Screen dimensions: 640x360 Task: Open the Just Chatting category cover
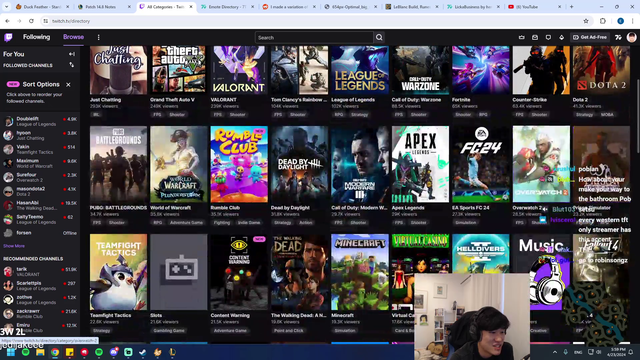click(118, 70)
